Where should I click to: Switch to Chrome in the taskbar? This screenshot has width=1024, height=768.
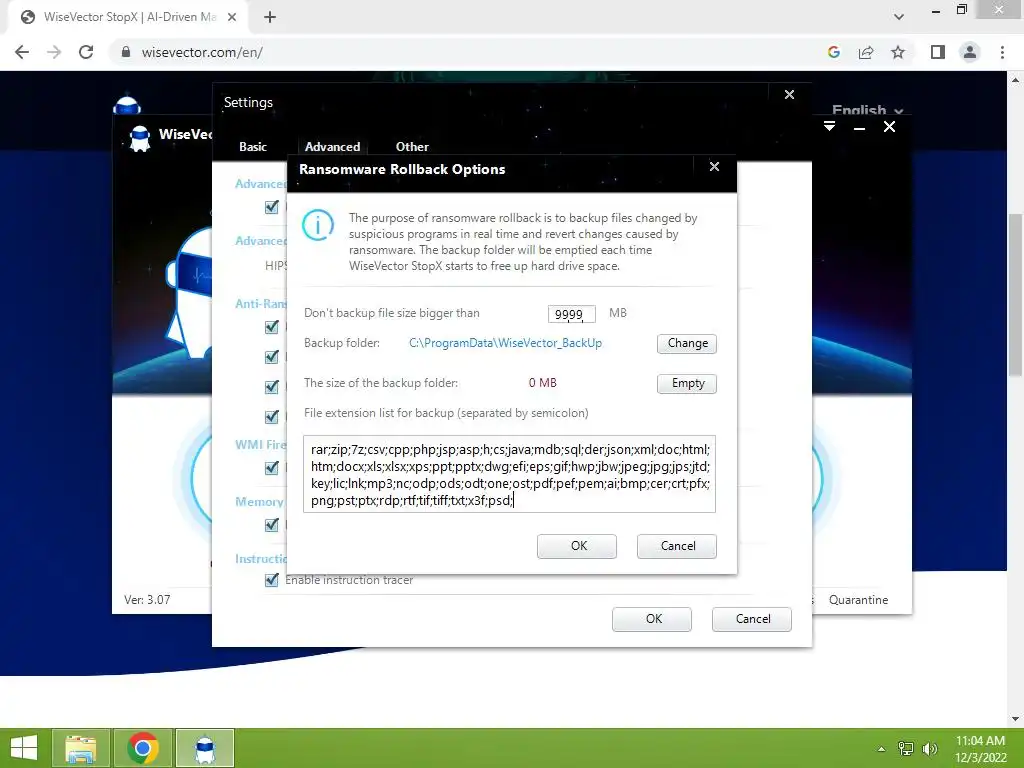coord(143,748)
